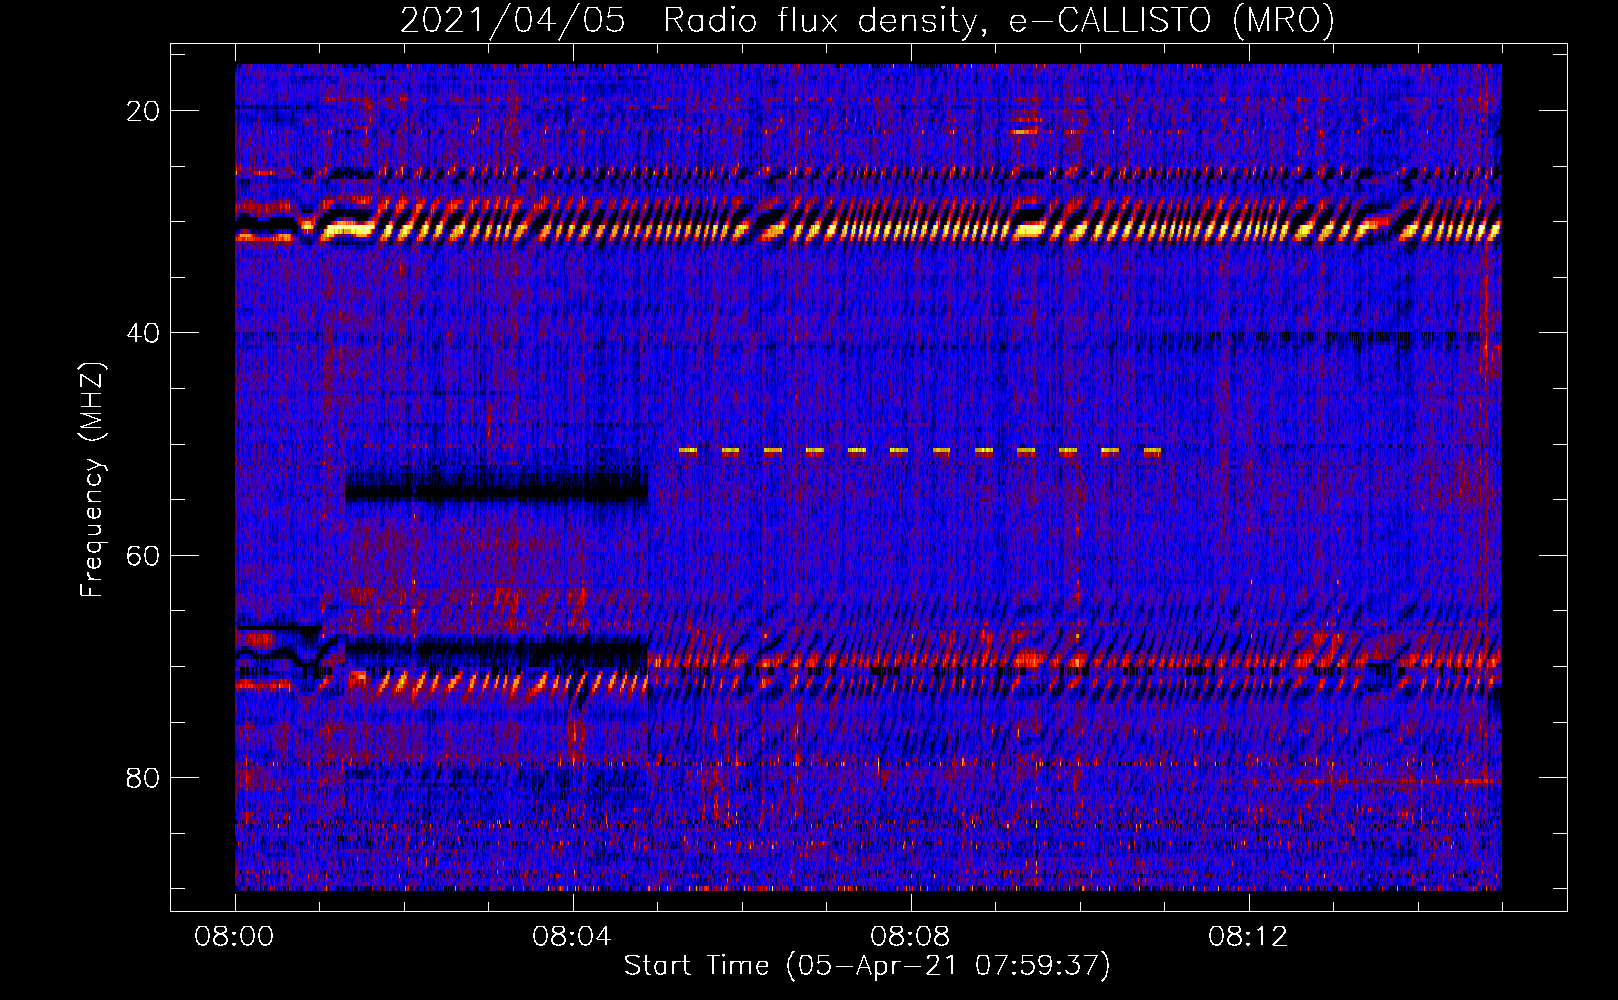Screen dimensions: 1618x1000
Task: Click the y-axis tick label '20'
Action: pos(143,111)
